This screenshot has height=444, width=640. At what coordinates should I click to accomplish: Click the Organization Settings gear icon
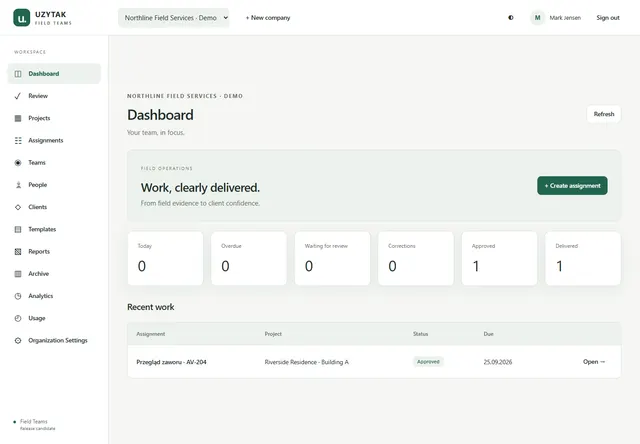click(18, 340)
